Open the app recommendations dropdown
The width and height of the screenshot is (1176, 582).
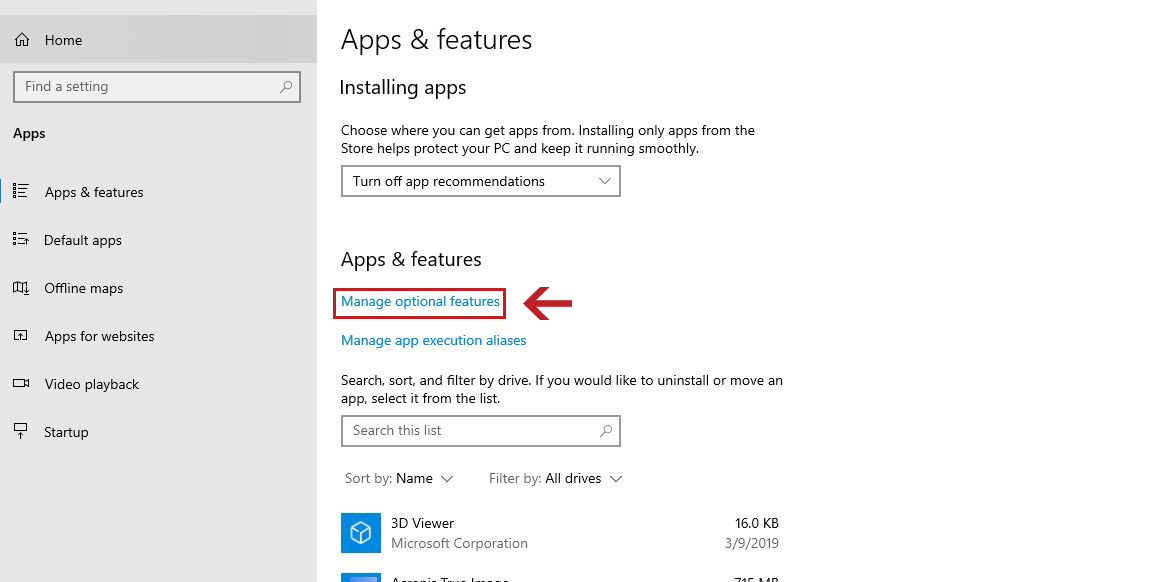point(481,182)
